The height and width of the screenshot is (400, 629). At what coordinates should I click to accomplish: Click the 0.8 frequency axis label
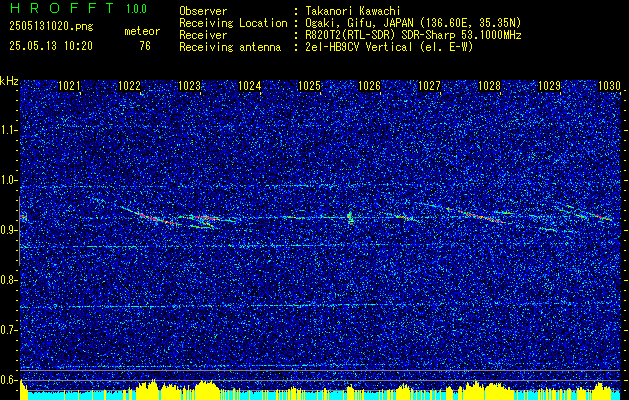(9, 280)
